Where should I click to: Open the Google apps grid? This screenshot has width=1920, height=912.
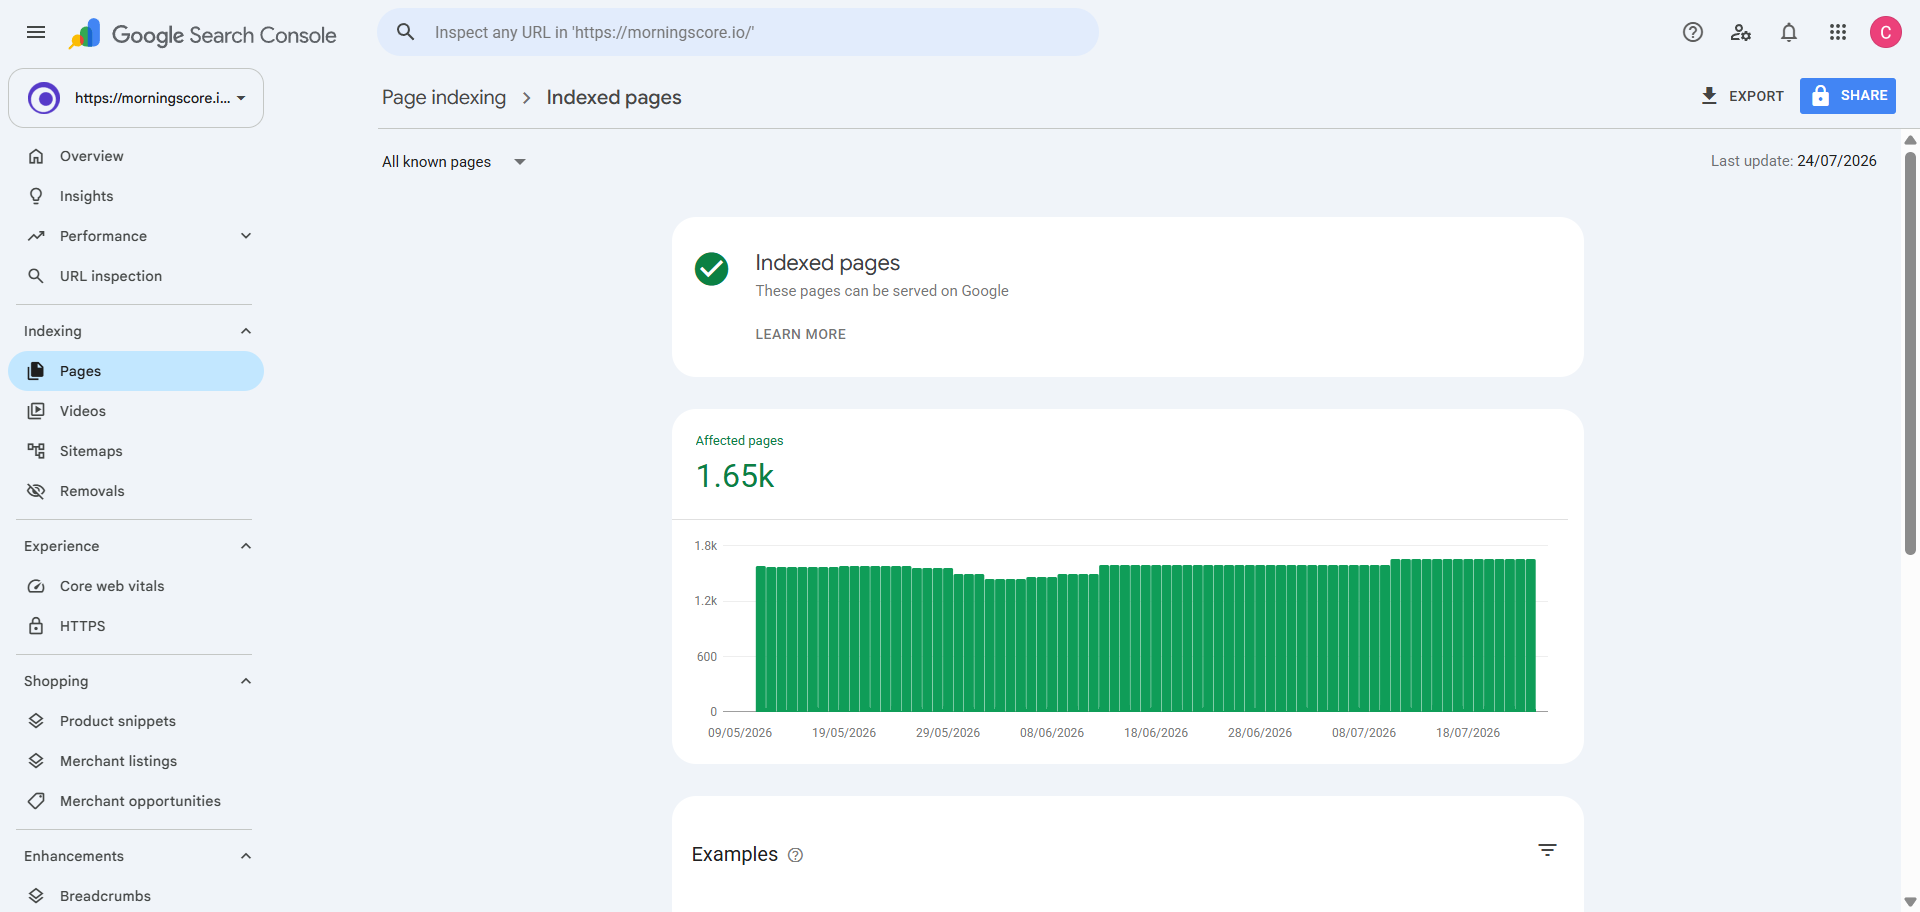coord(1838,32)
